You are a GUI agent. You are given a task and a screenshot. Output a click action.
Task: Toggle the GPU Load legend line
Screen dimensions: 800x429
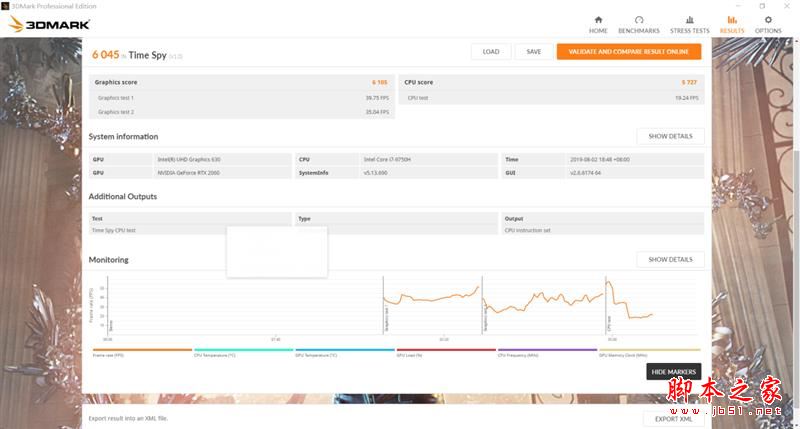pyautogui.click(x=446, y=352)
